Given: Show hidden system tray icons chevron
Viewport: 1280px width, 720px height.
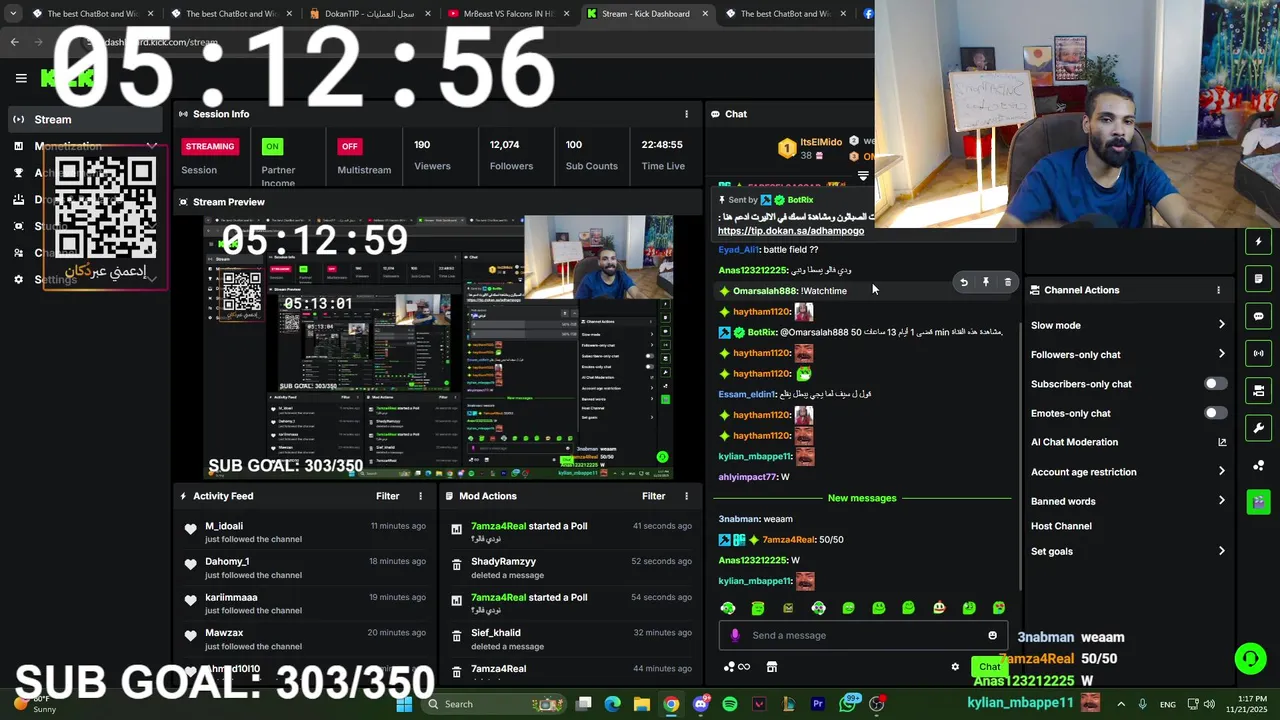Looking at the screenshot, I should click(1120, 704).
